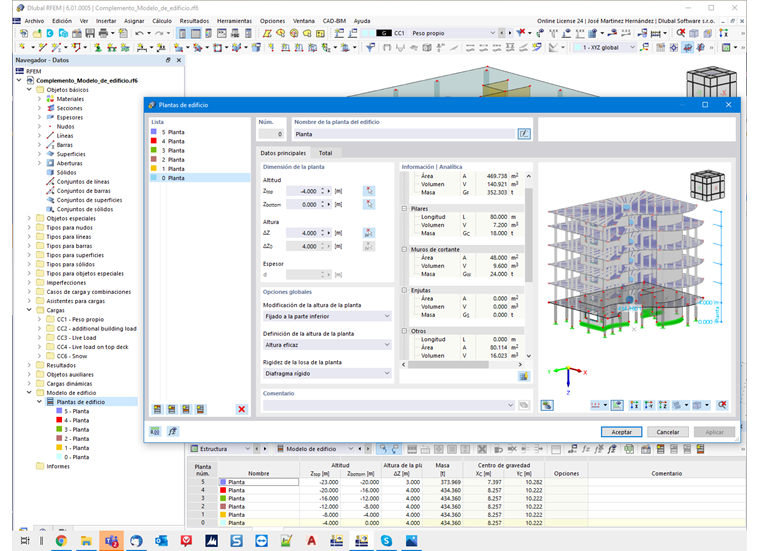Image resolution: width=760 pixels, height=551 pixels.
Task: Switch to the Total tab
Action: point(325,153)
